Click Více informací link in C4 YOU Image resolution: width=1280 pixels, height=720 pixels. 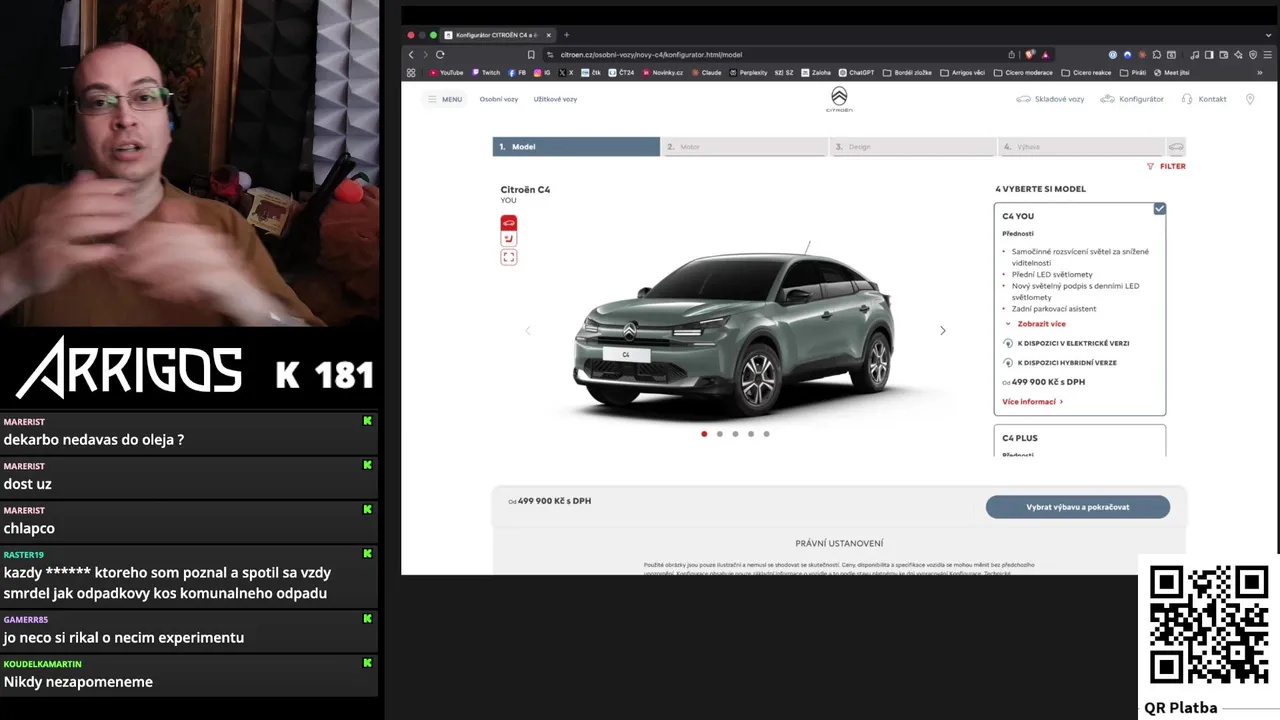[1033, 402]
